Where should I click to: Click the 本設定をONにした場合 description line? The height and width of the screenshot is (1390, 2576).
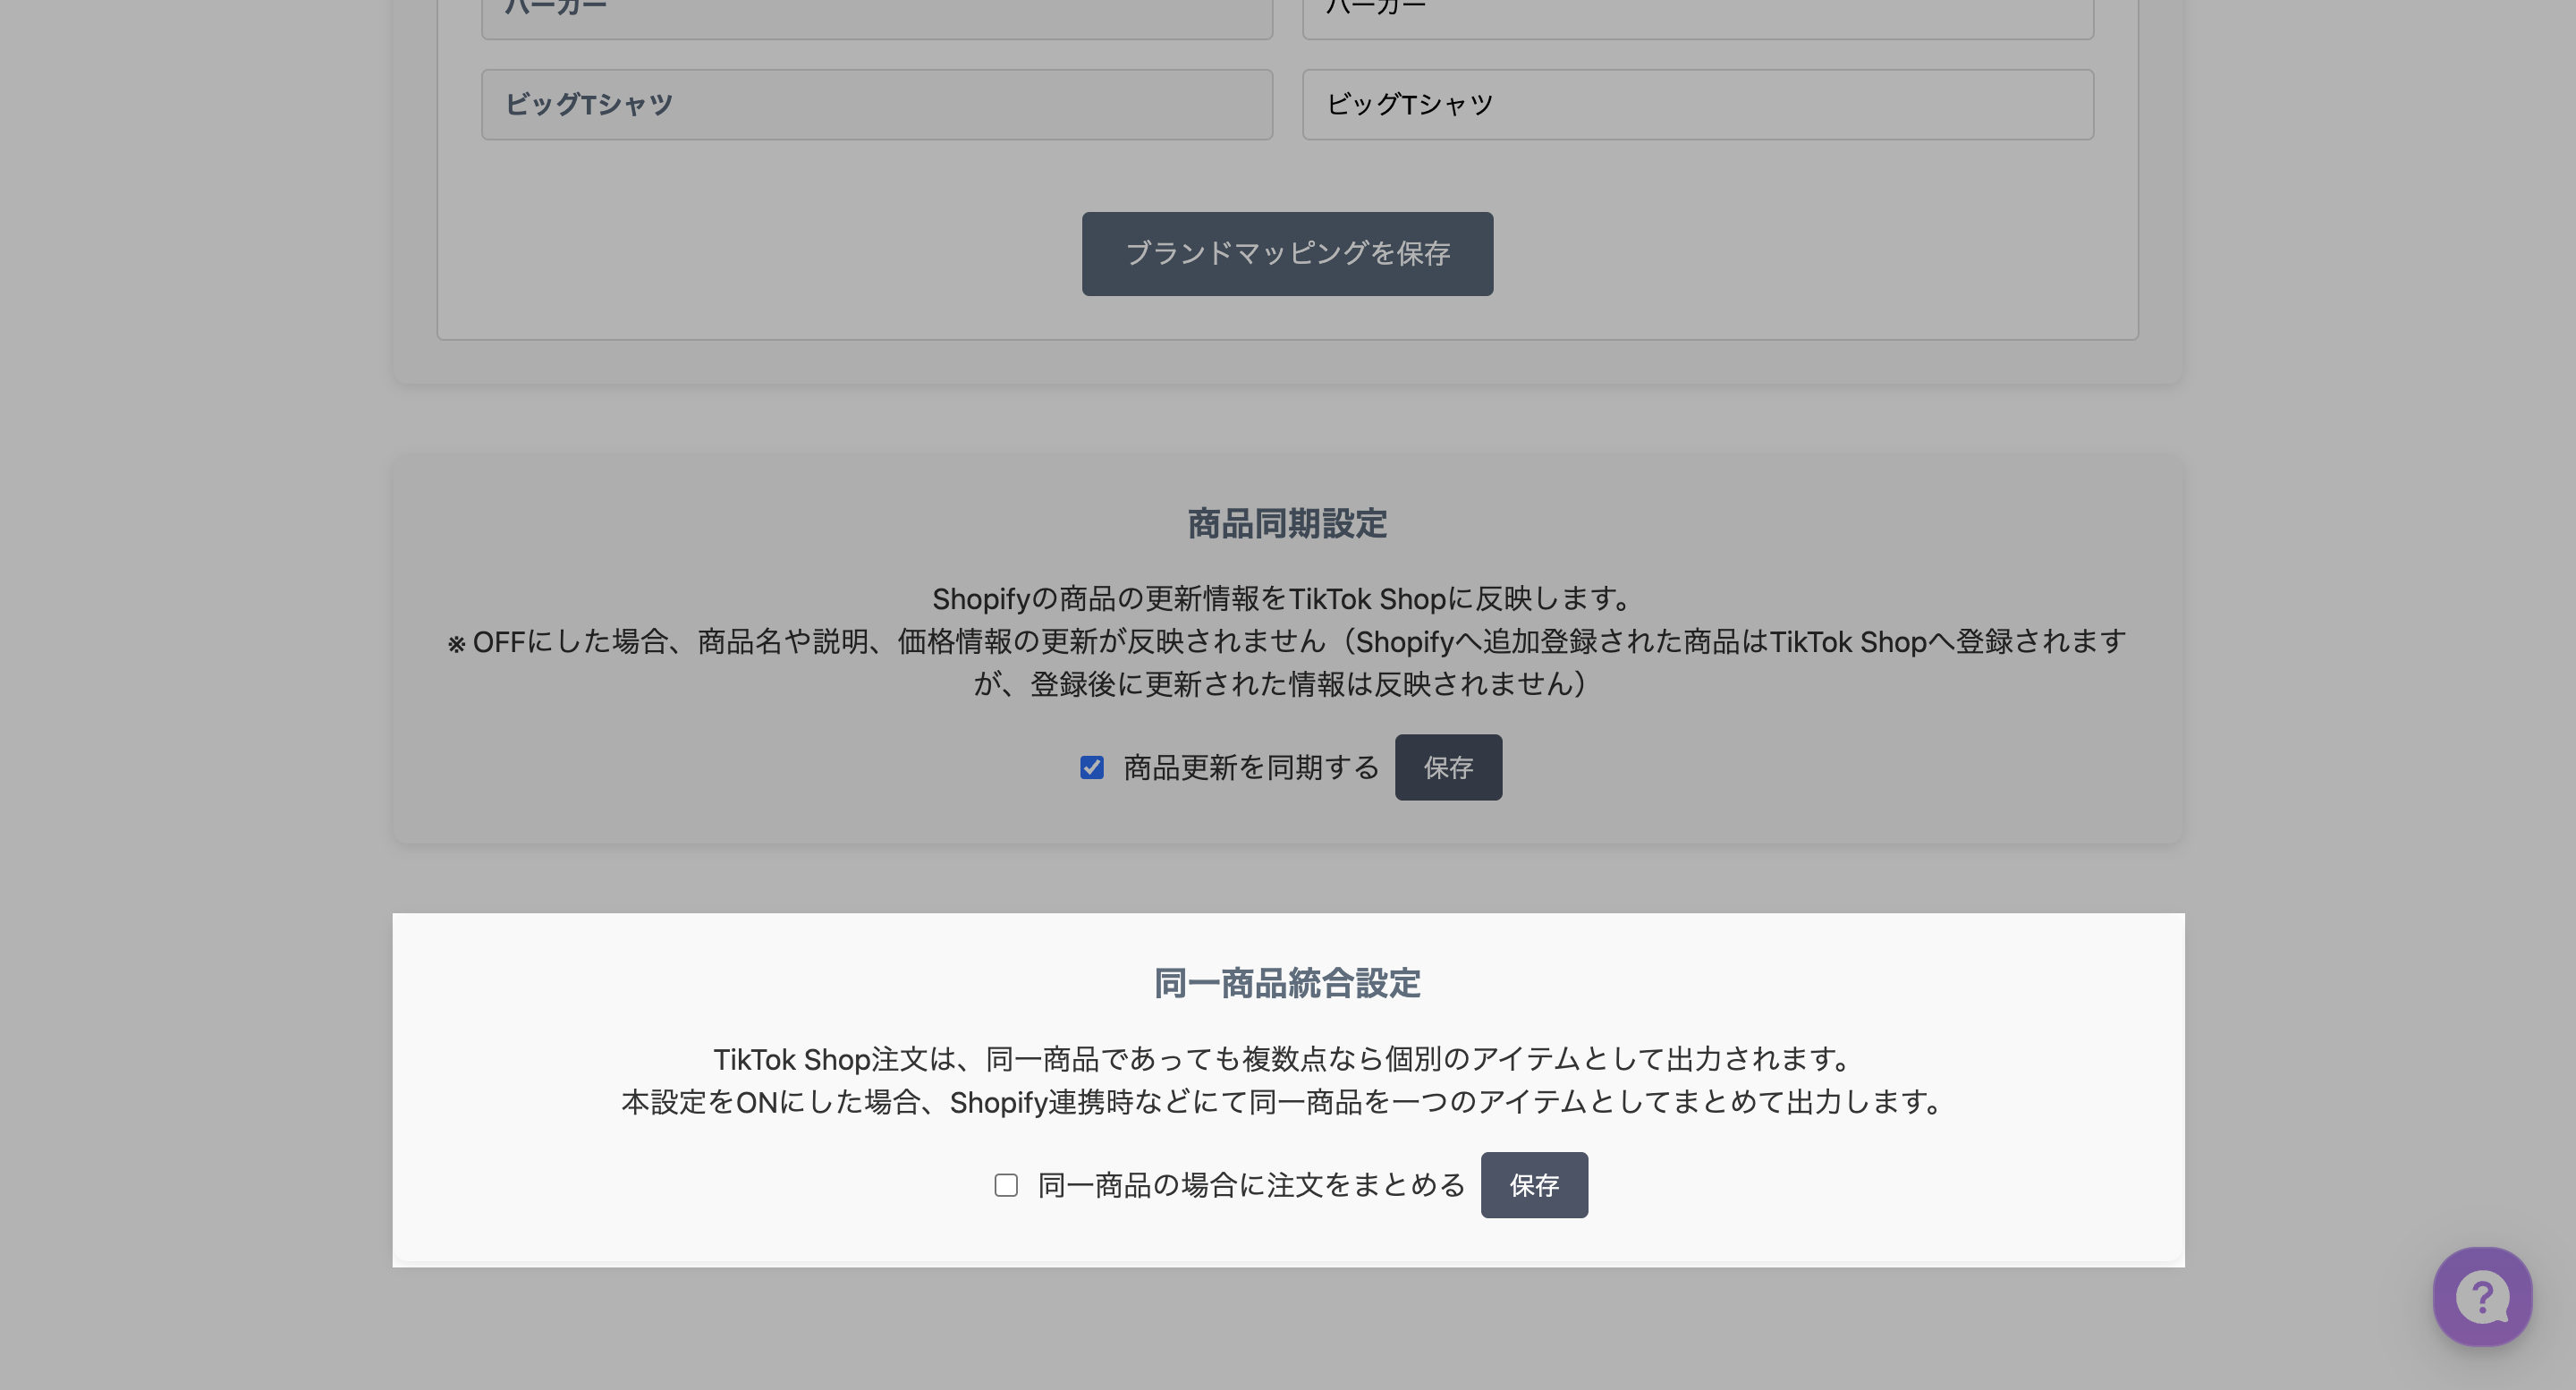[x=1282, y=1102]
